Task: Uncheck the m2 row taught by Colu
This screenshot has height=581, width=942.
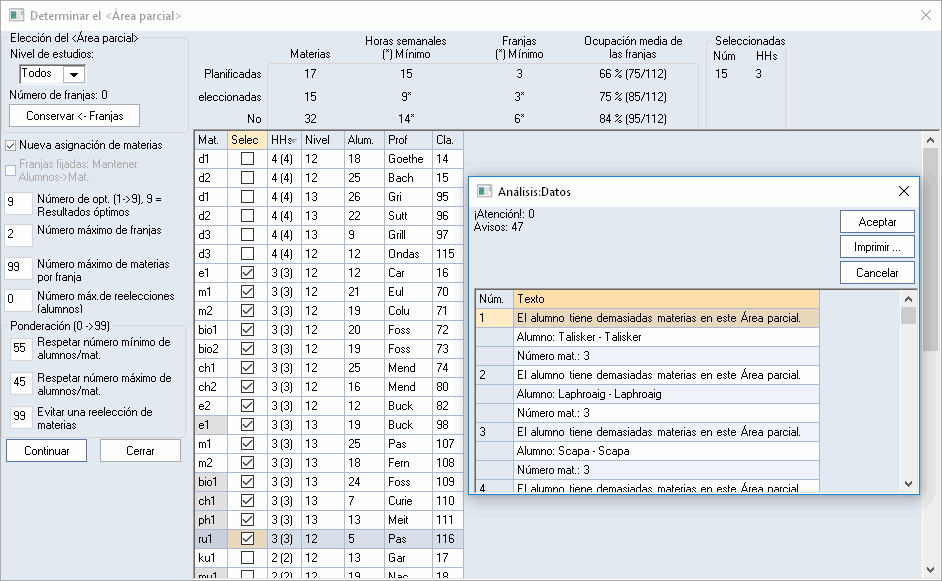Action: 247,311
